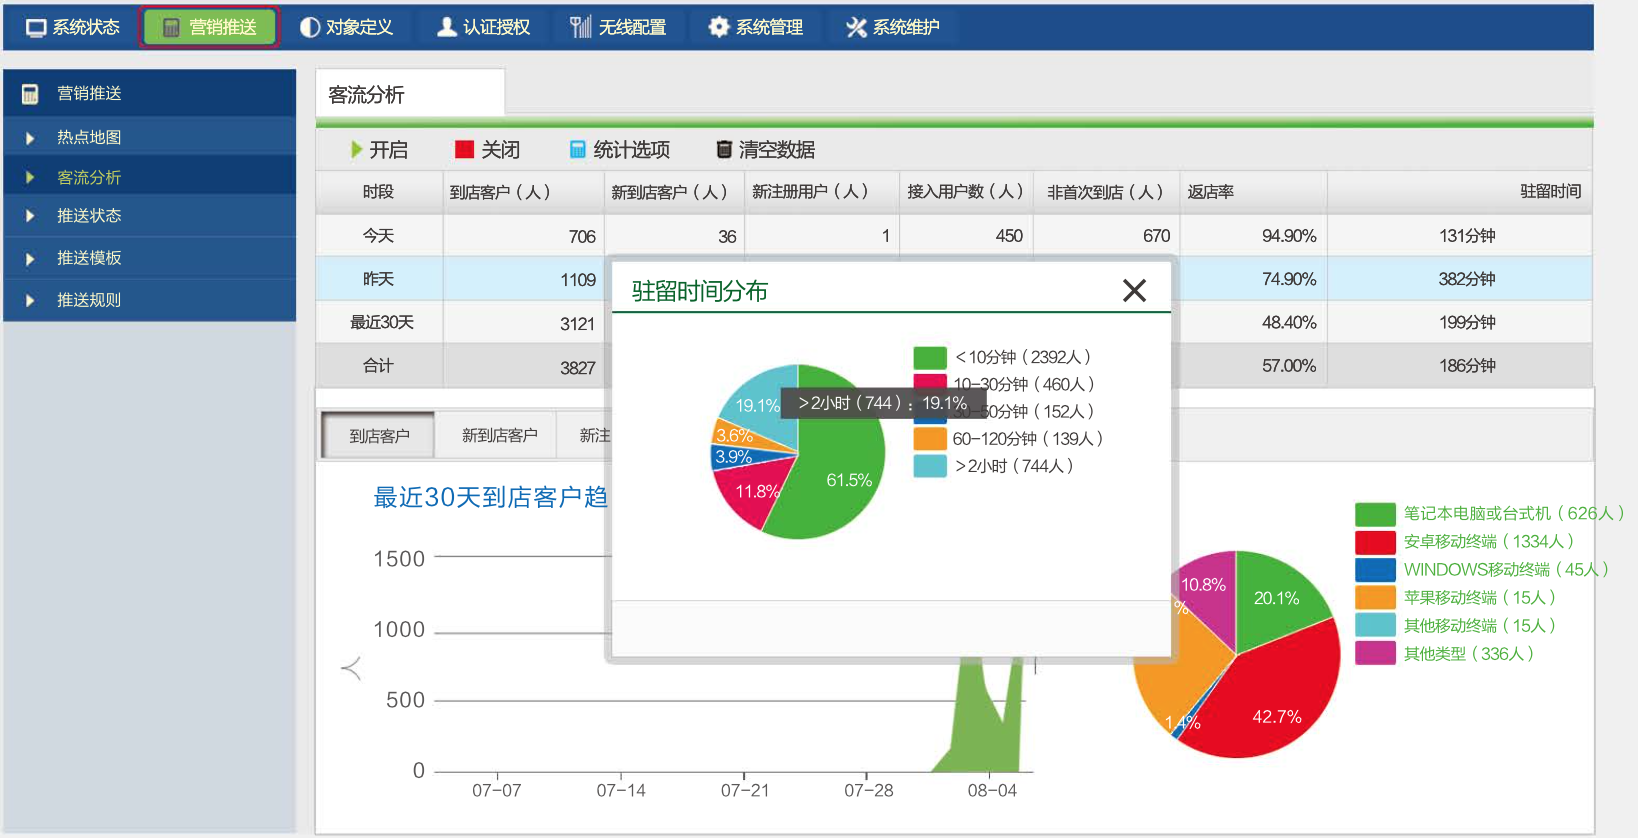Viewport: 1638px width, 838px height.
Task: Click the calculator icon in the 营销推送 sidebar header
Action: pyautogui.click(x=30, y=94)
